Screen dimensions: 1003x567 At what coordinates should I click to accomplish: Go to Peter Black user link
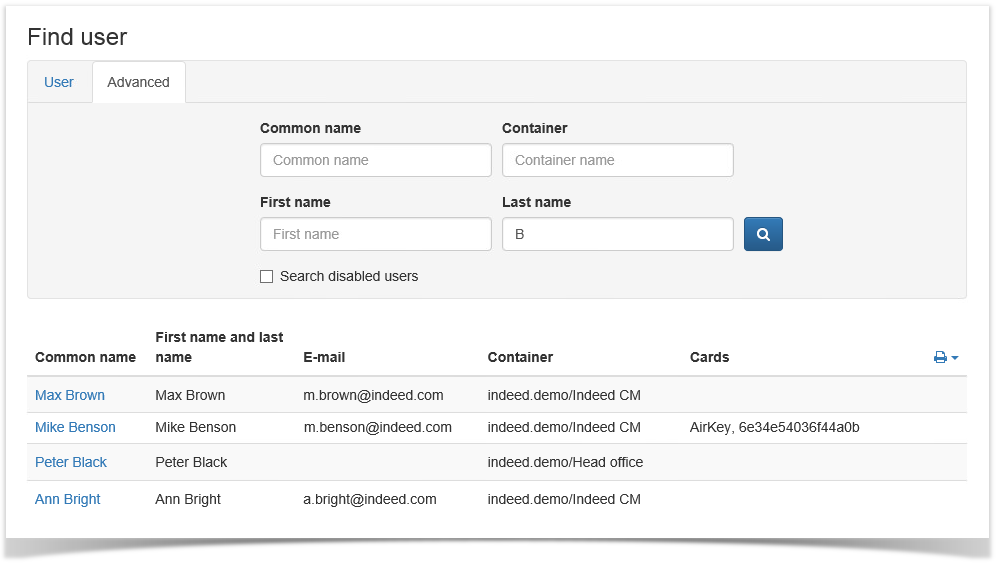[71, 462]
